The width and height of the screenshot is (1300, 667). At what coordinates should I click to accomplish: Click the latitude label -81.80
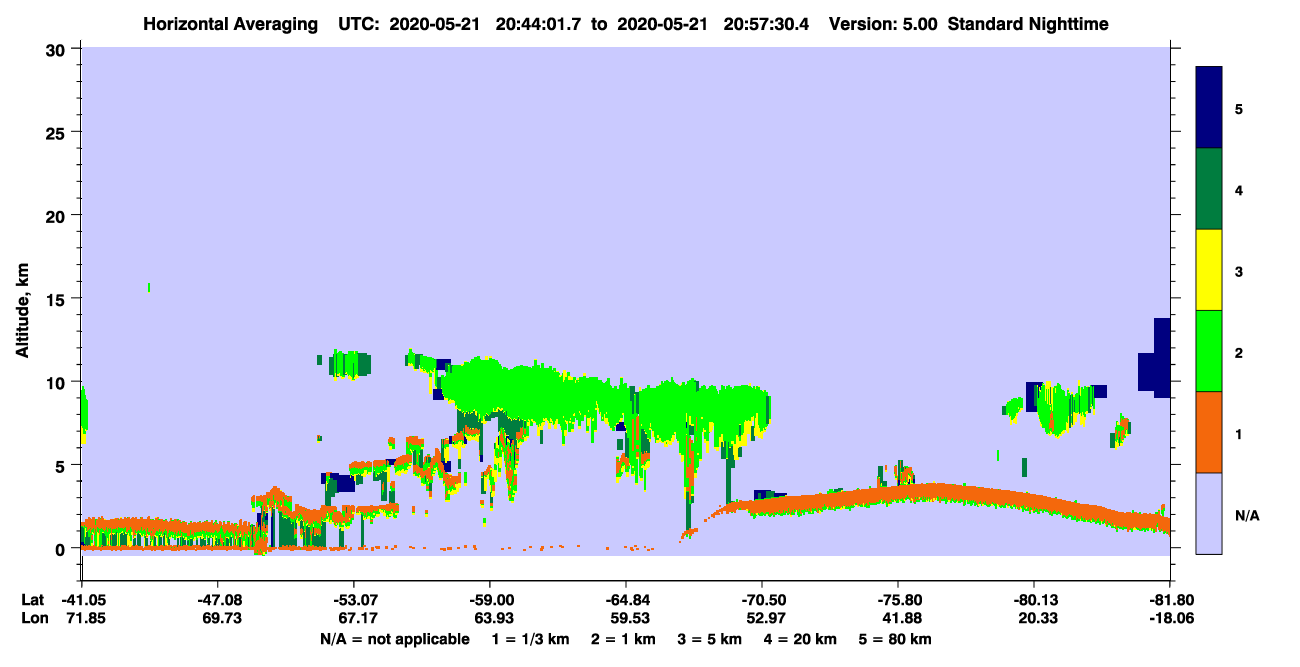click(1170, 600)
